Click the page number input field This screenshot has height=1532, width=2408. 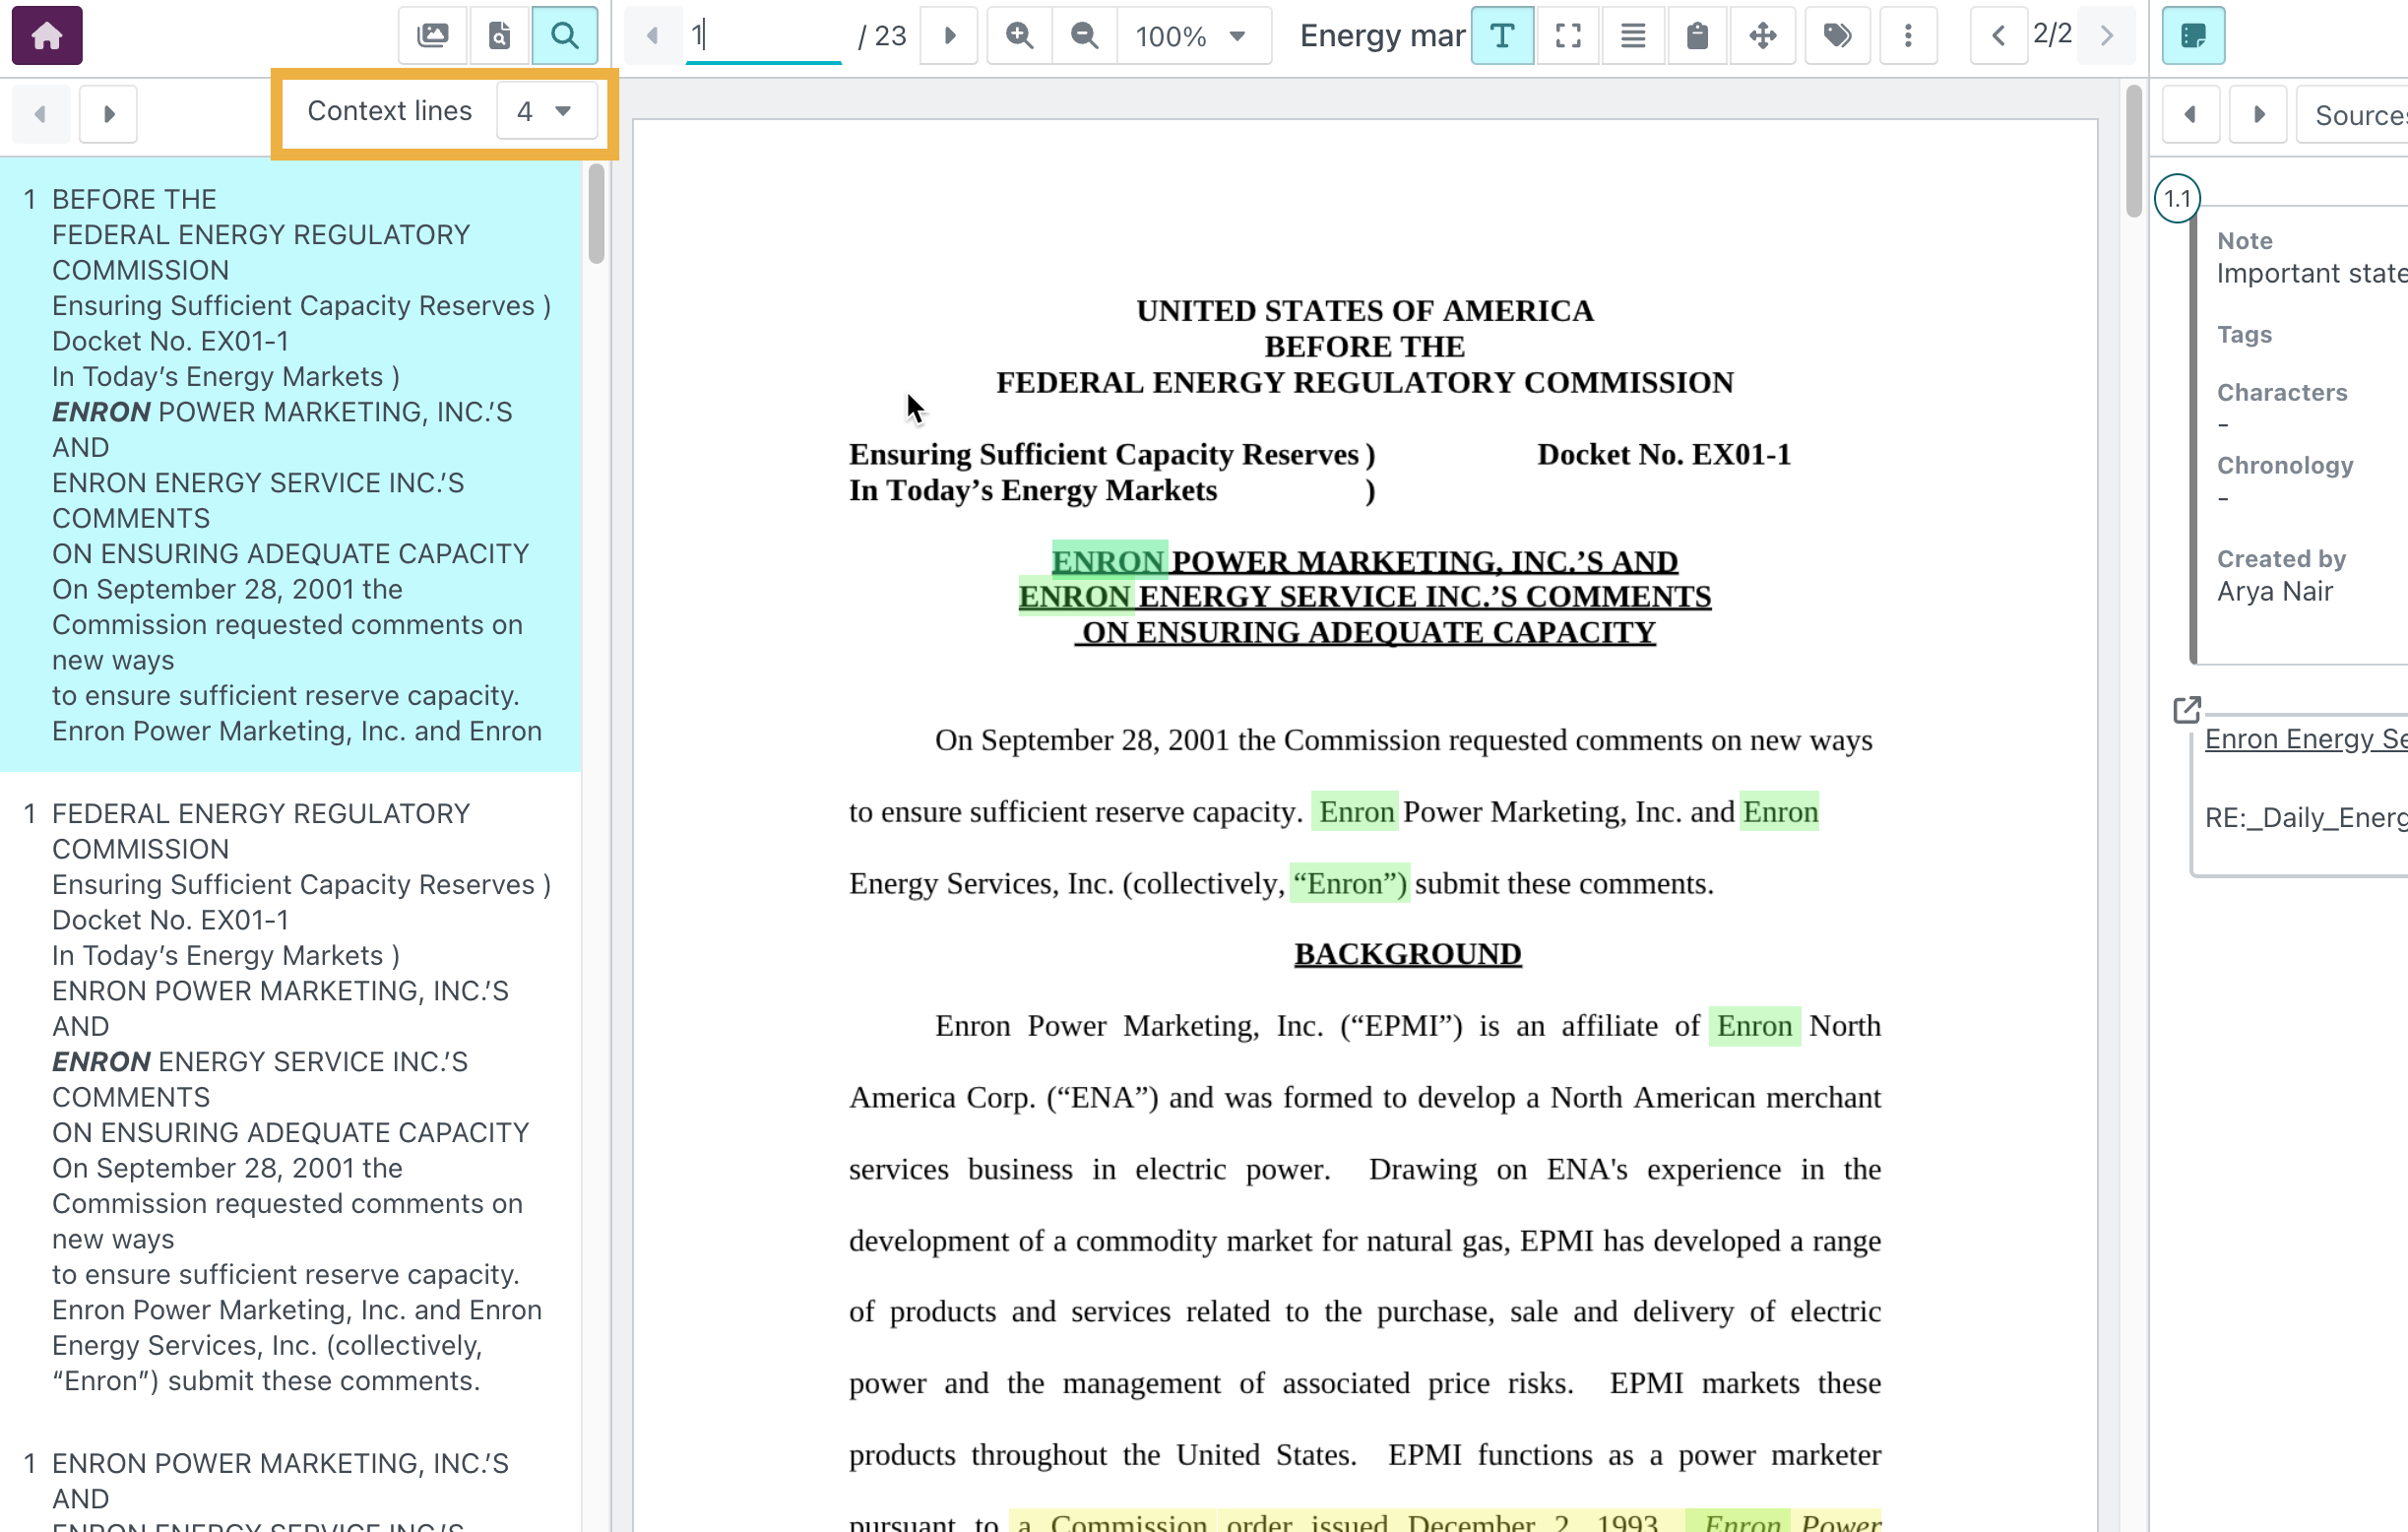pos(762,36)
